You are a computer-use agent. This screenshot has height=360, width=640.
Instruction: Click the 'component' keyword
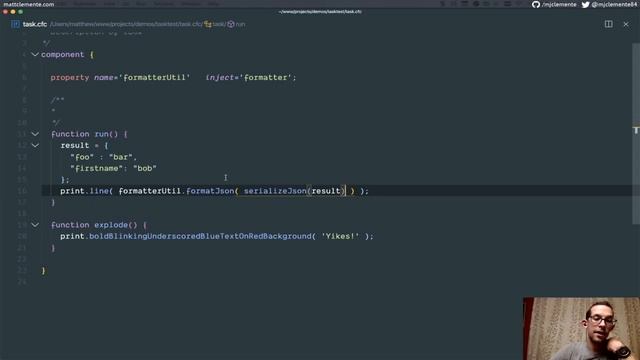[62, 54]
